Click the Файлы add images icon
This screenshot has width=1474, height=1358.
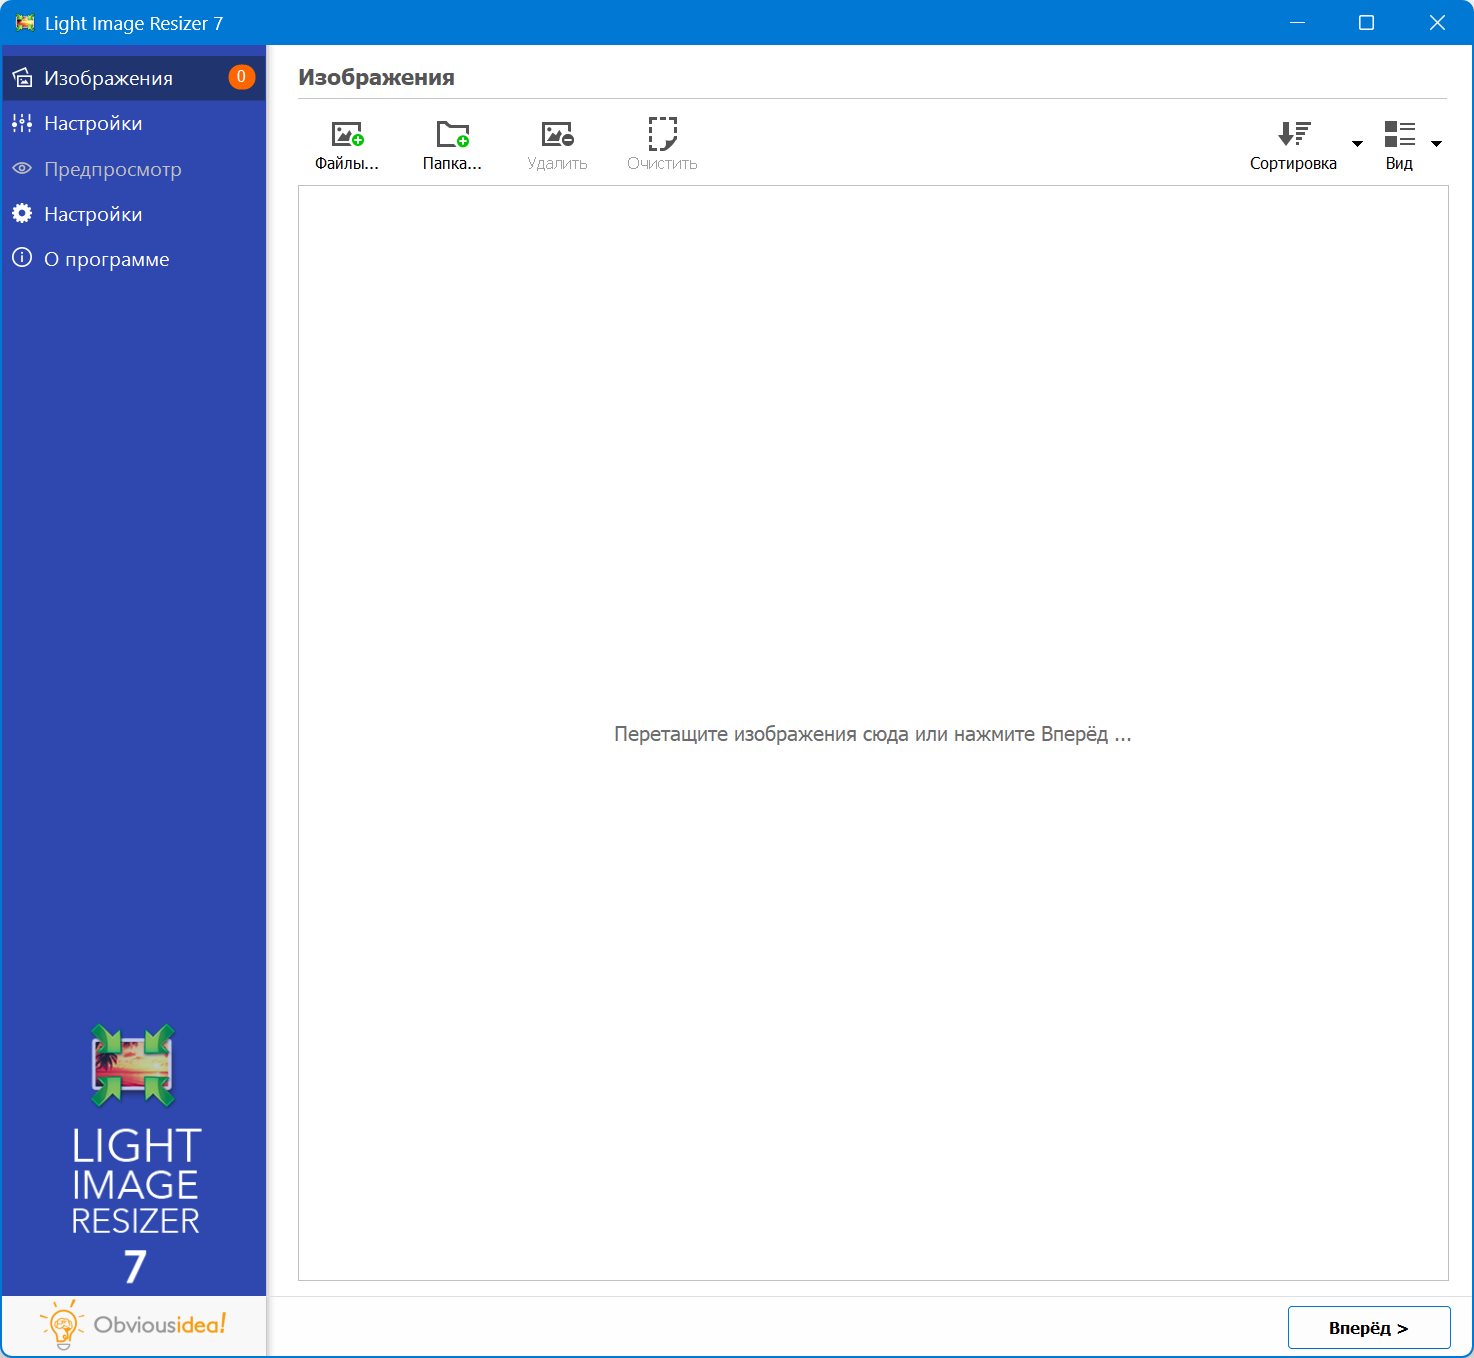point(347,134)
